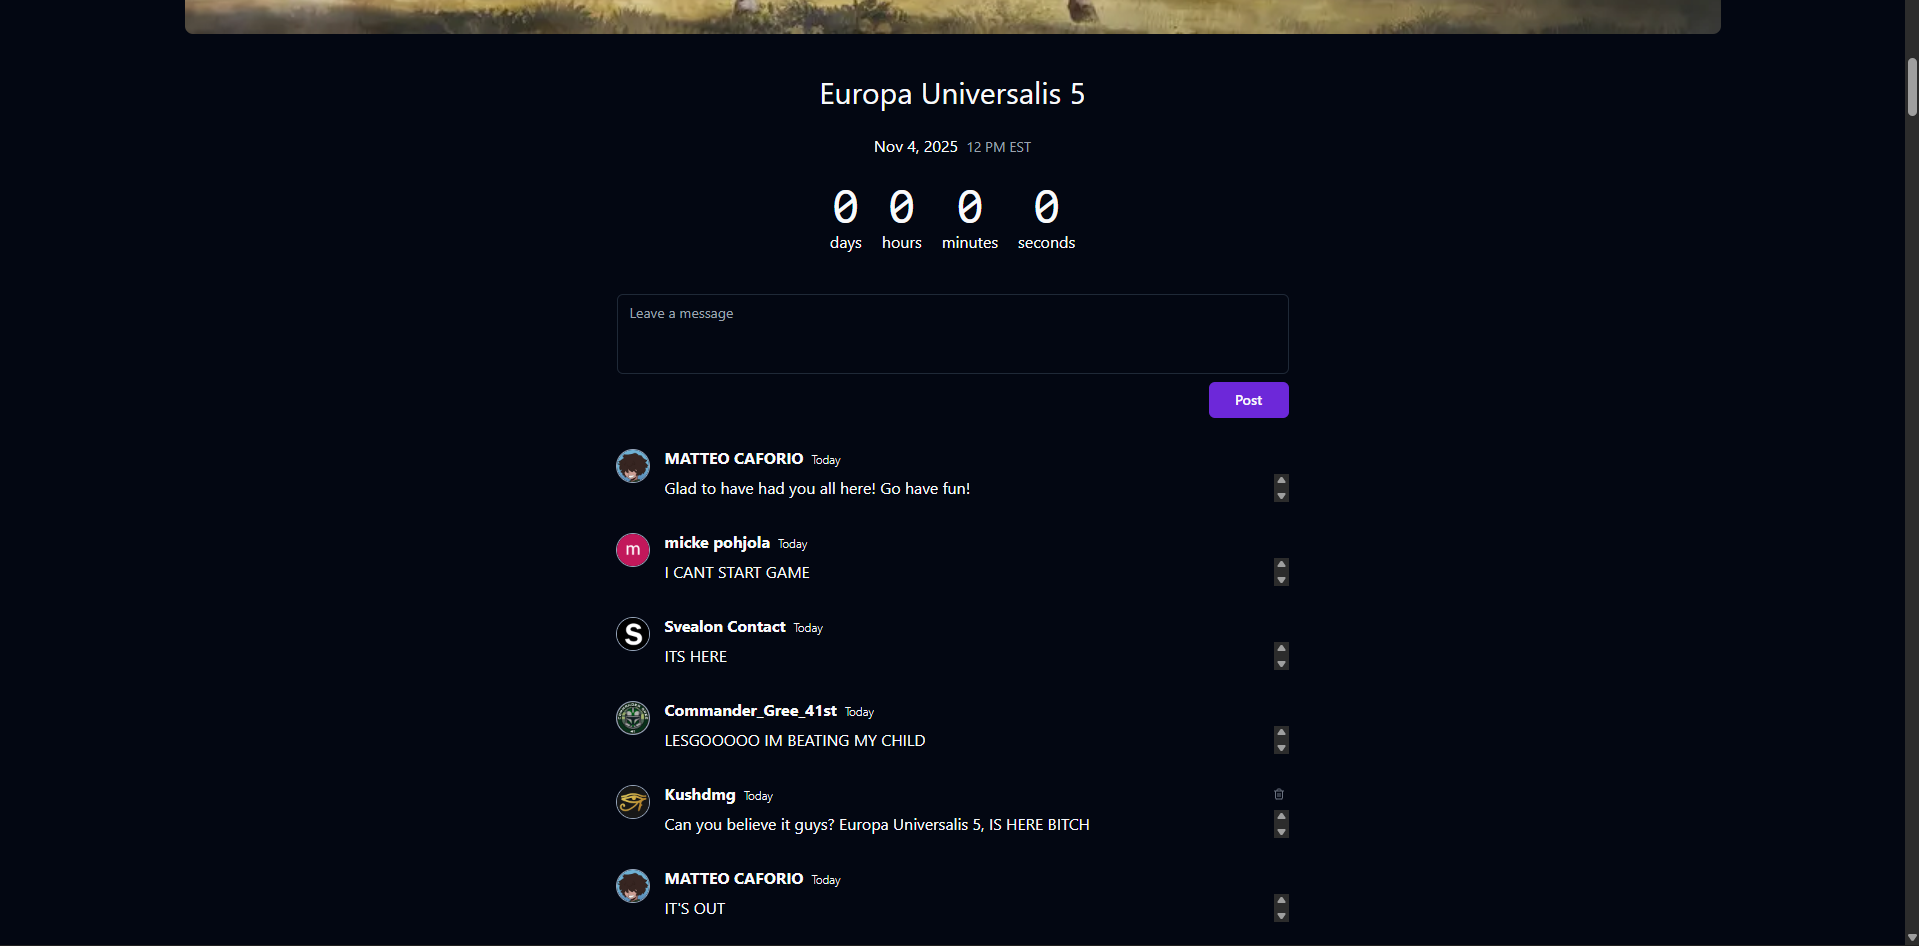The image size is (1919, 946).
Task: Click inside the Leave a message box
Action: [x=951, y=333]
